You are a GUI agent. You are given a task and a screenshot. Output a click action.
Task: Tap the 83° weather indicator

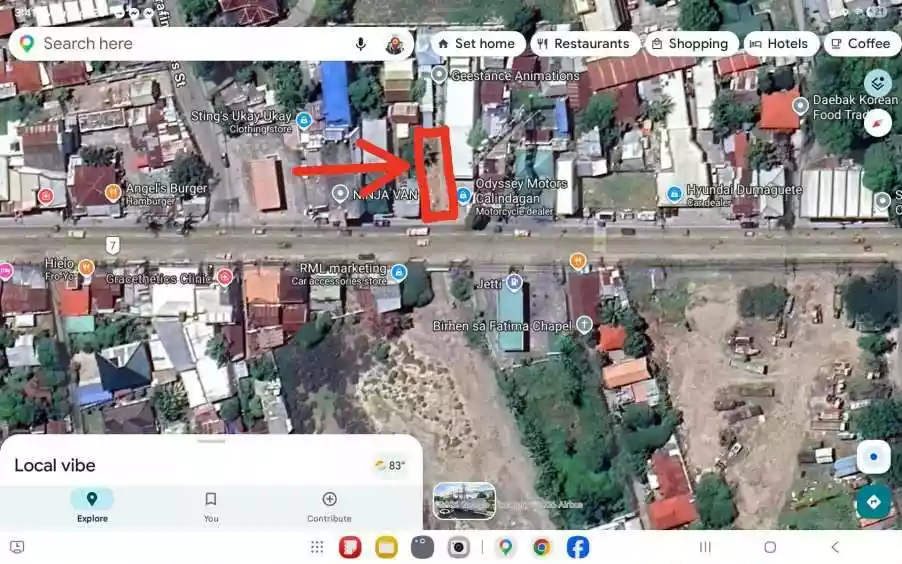391,465
